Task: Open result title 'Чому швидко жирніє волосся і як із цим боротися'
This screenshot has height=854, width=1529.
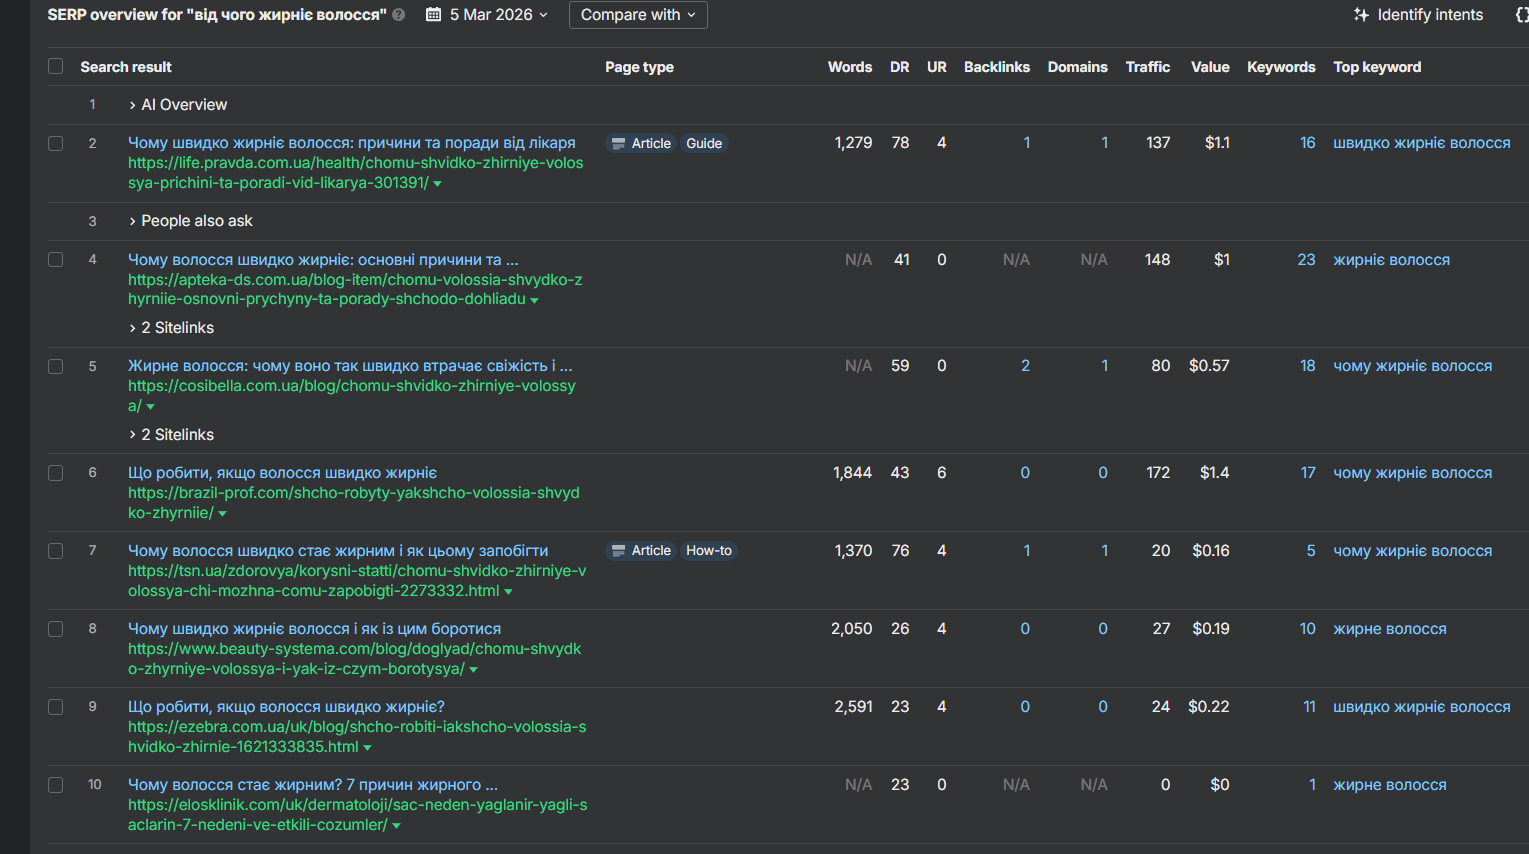Action: (x=315, y=629)
